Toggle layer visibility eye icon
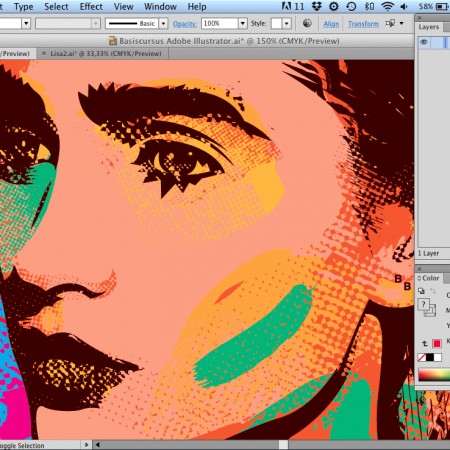Image resolution: width=450 pixels, height=450 pixels. (x=424, y=42)
